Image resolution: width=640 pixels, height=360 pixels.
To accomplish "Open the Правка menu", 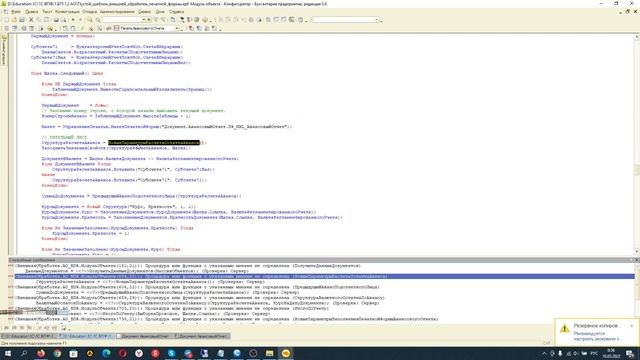I will 32,11.
